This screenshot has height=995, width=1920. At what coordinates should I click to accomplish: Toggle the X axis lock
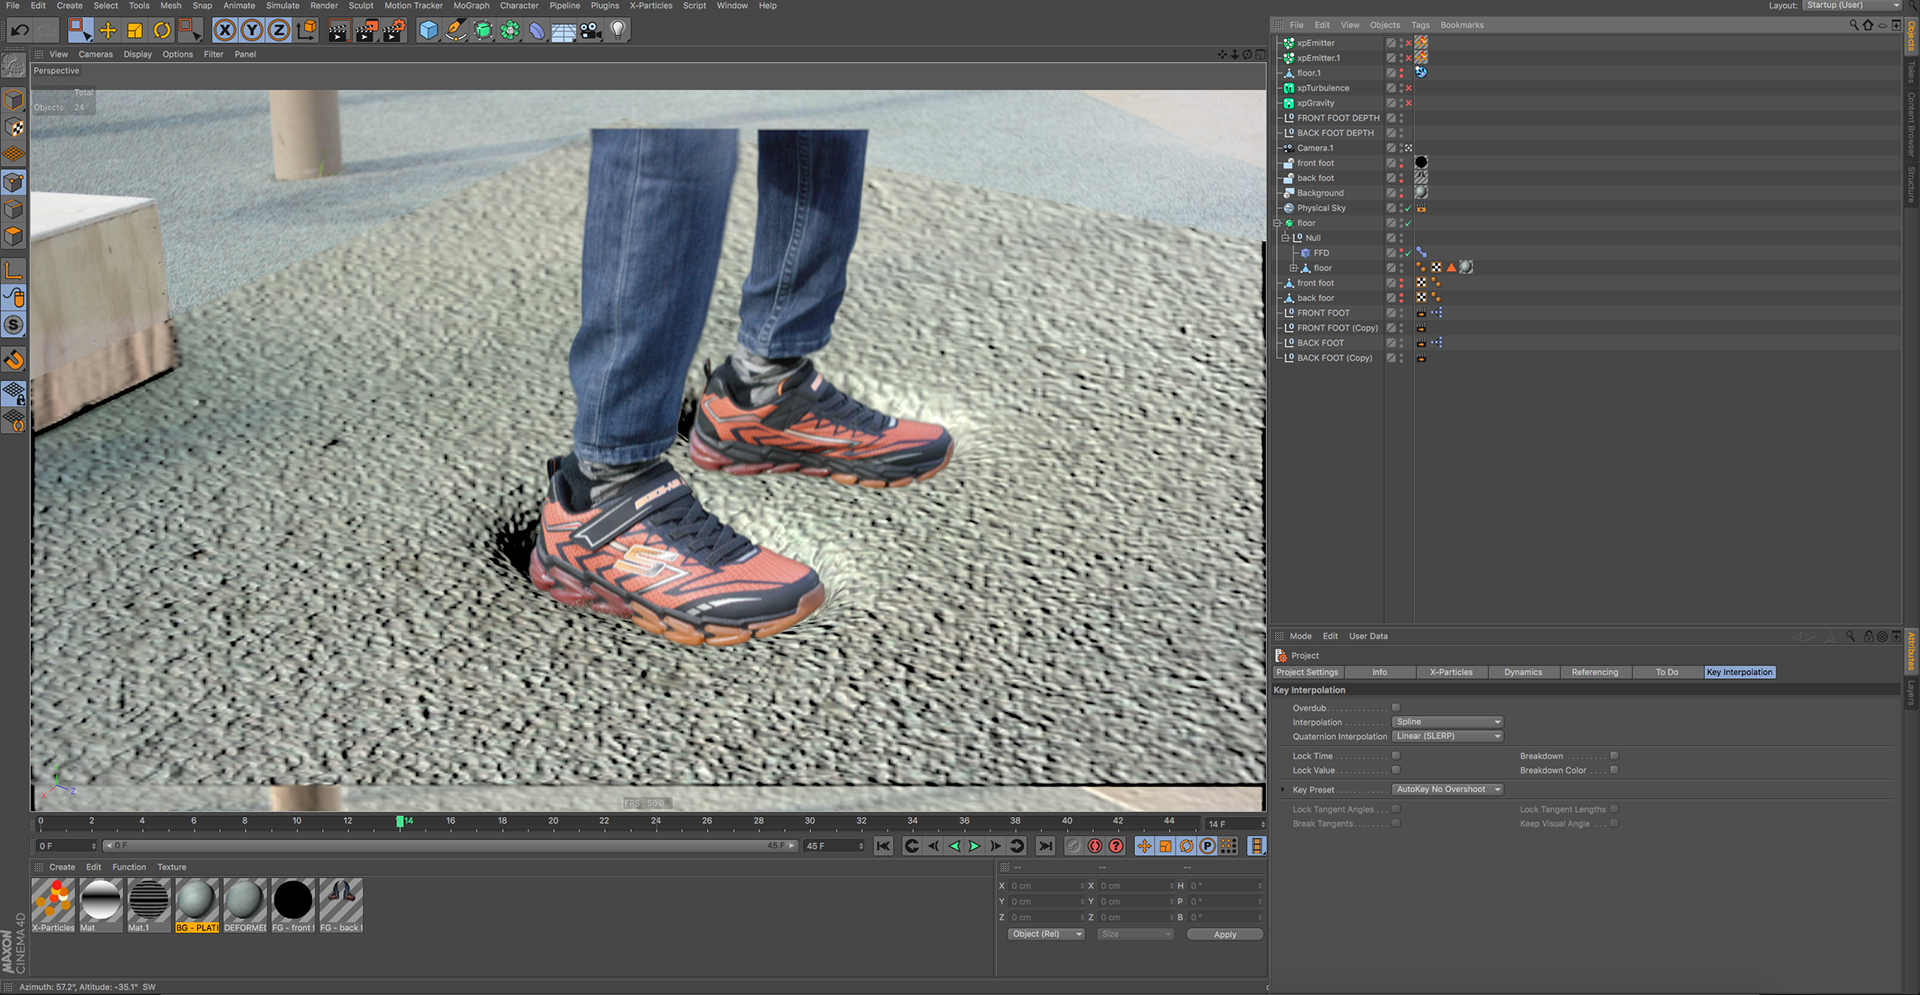(225, 30)
